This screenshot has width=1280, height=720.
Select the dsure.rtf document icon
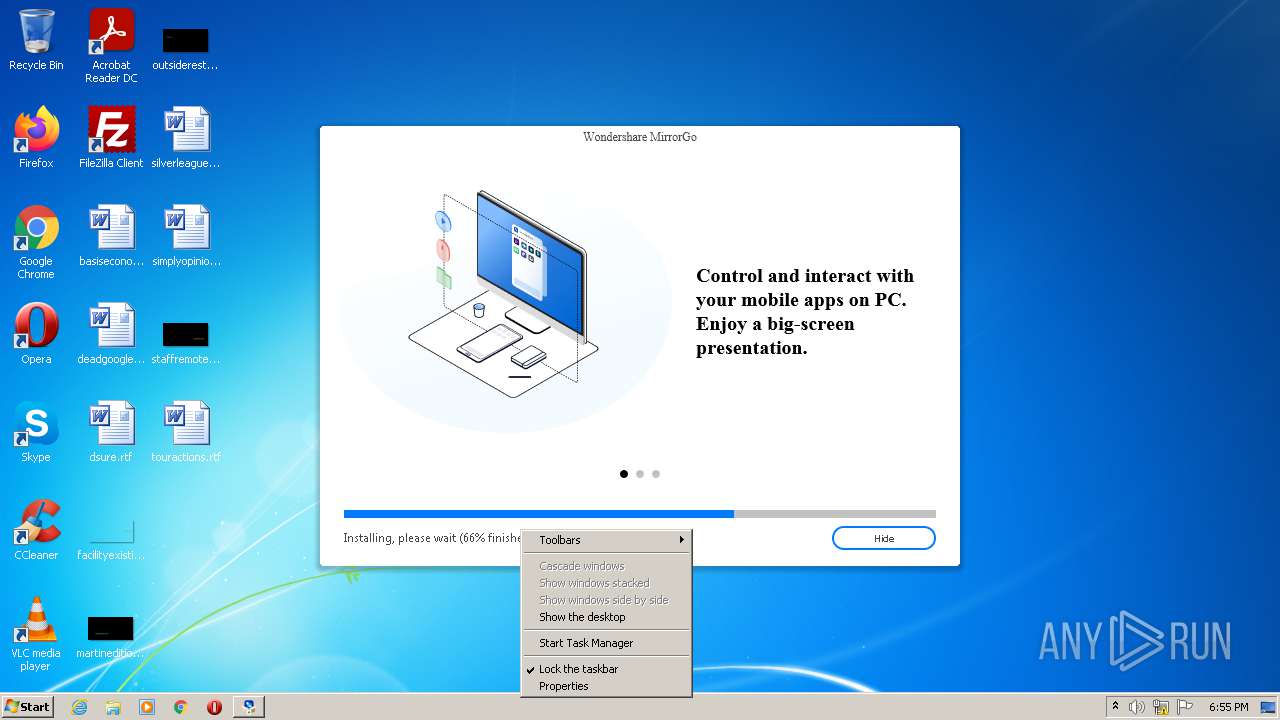[x=111, y=432]
